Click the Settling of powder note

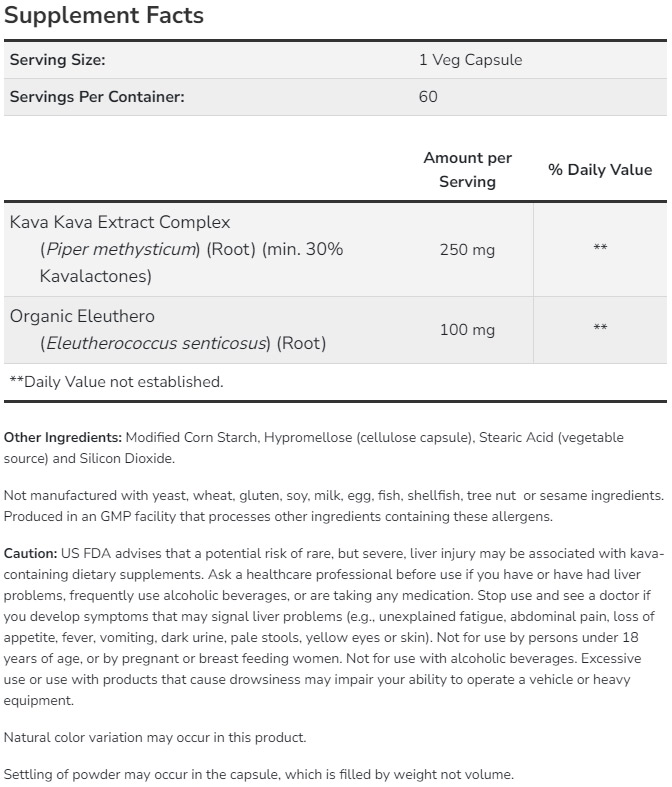click(x=258, y=774)
